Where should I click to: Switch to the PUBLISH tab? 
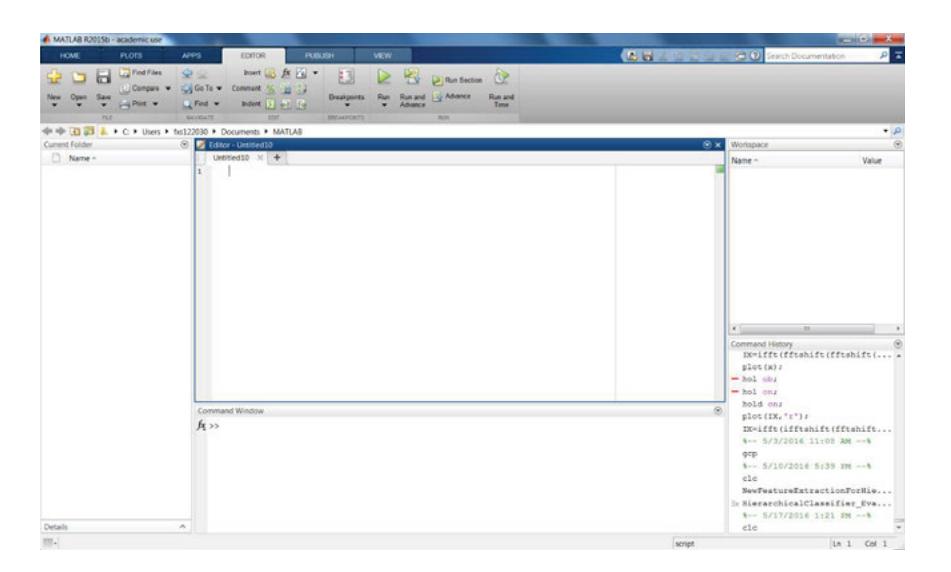[x=319, y=56]
